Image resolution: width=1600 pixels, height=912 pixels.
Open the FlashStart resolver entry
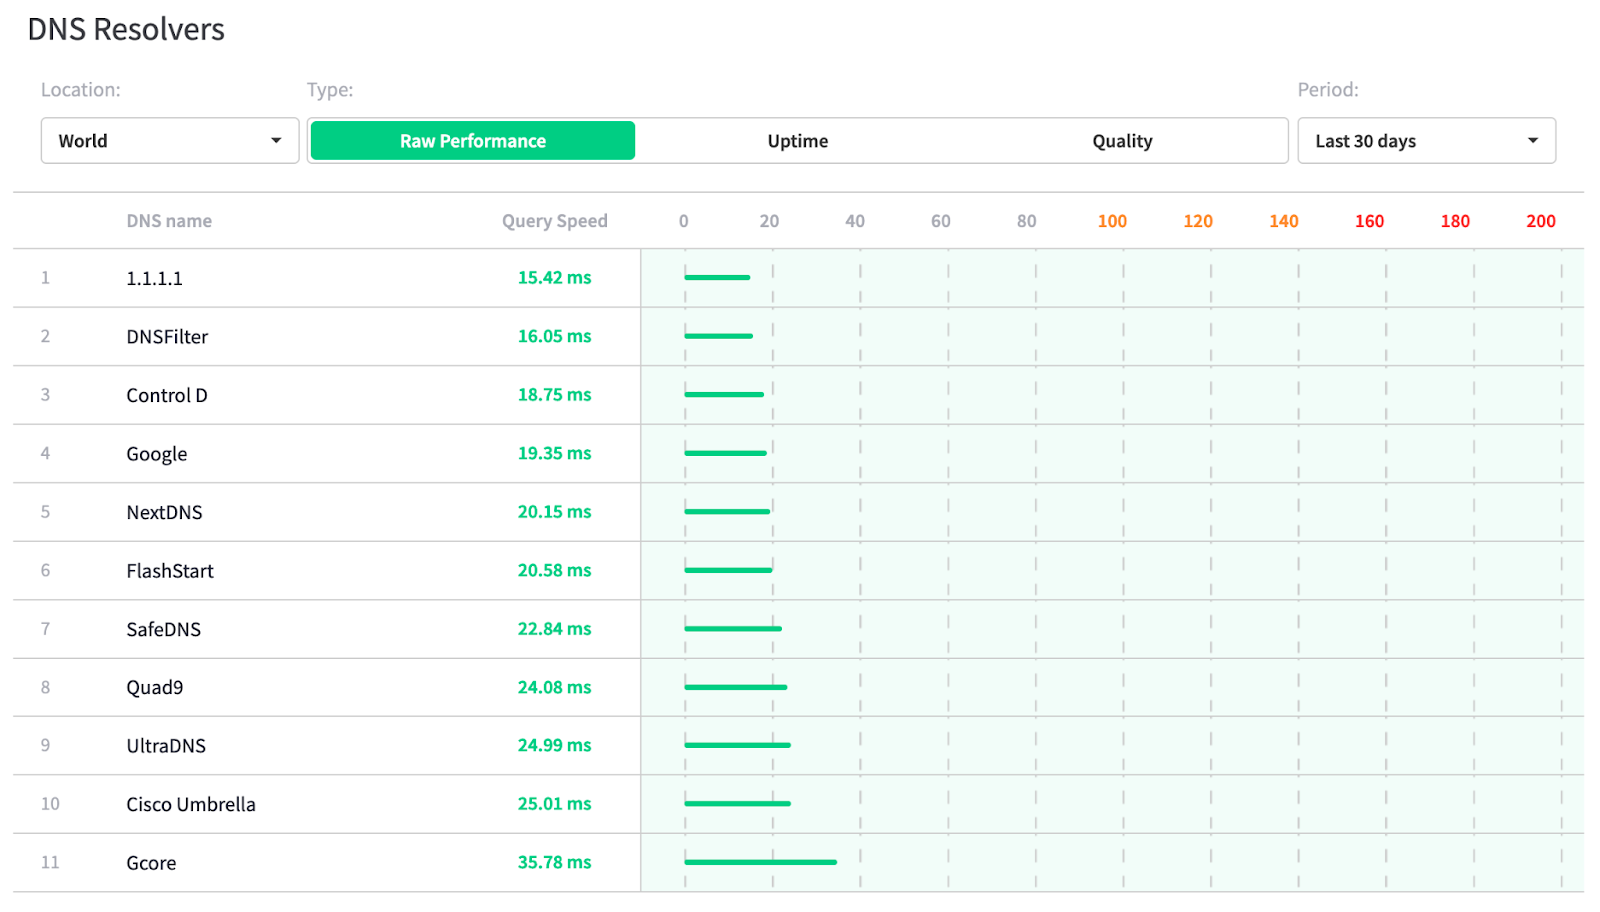click(x=170, y=571)
